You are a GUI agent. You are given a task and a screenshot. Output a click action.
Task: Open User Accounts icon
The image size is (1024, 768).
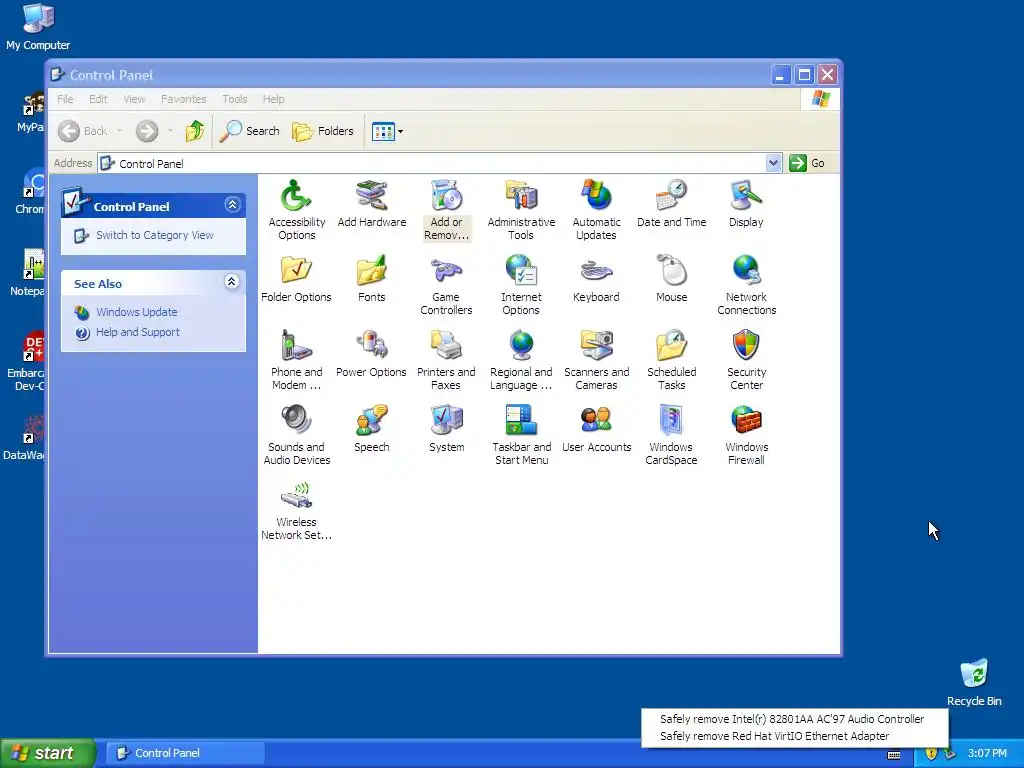click(596, 429)
